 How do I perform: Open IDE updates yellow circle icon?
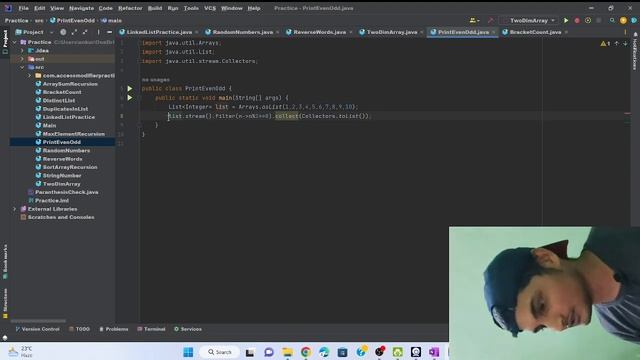(623, 20)
